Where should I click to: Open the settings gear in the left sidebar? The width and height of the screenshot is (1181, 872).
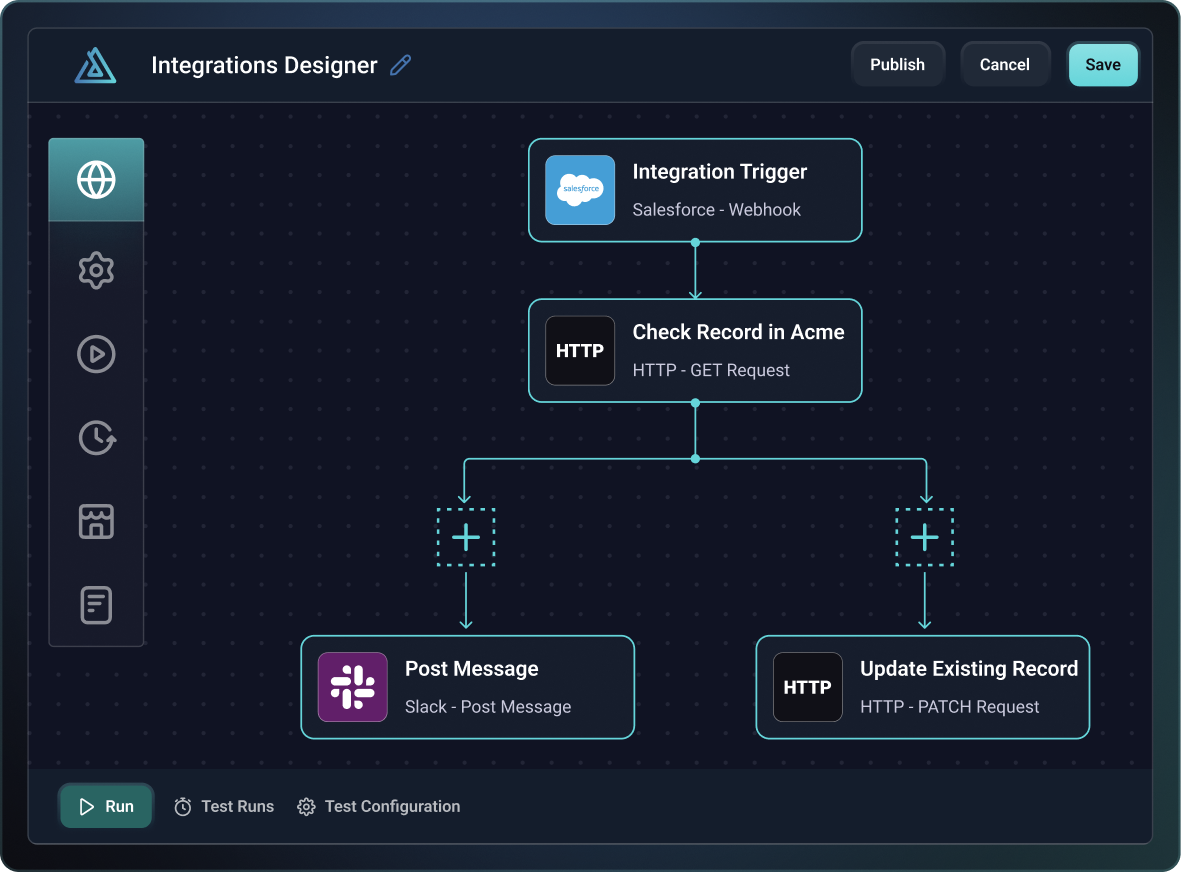(x=96, y=270)
